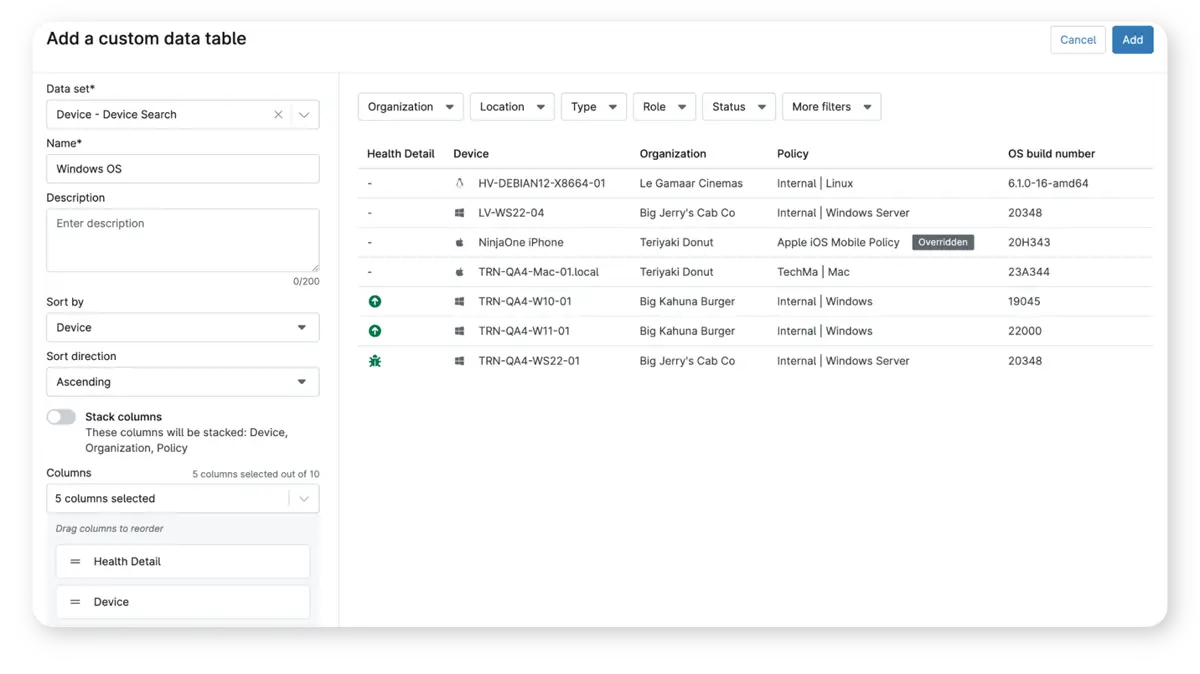Click green up-arrow health icon for TRN-QA4-W10-01
The height and width of the screenshot is (674, 1200).
[375, 301]
